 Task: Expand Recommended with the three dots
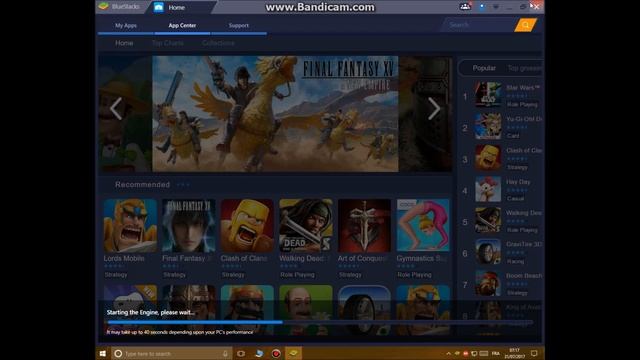[183, 185]
